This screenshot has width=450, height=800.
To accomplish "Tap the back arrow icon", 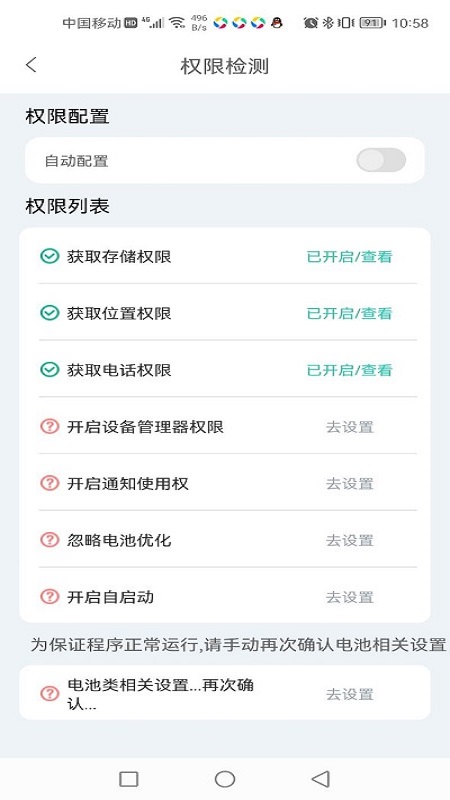I will (31, 65).
